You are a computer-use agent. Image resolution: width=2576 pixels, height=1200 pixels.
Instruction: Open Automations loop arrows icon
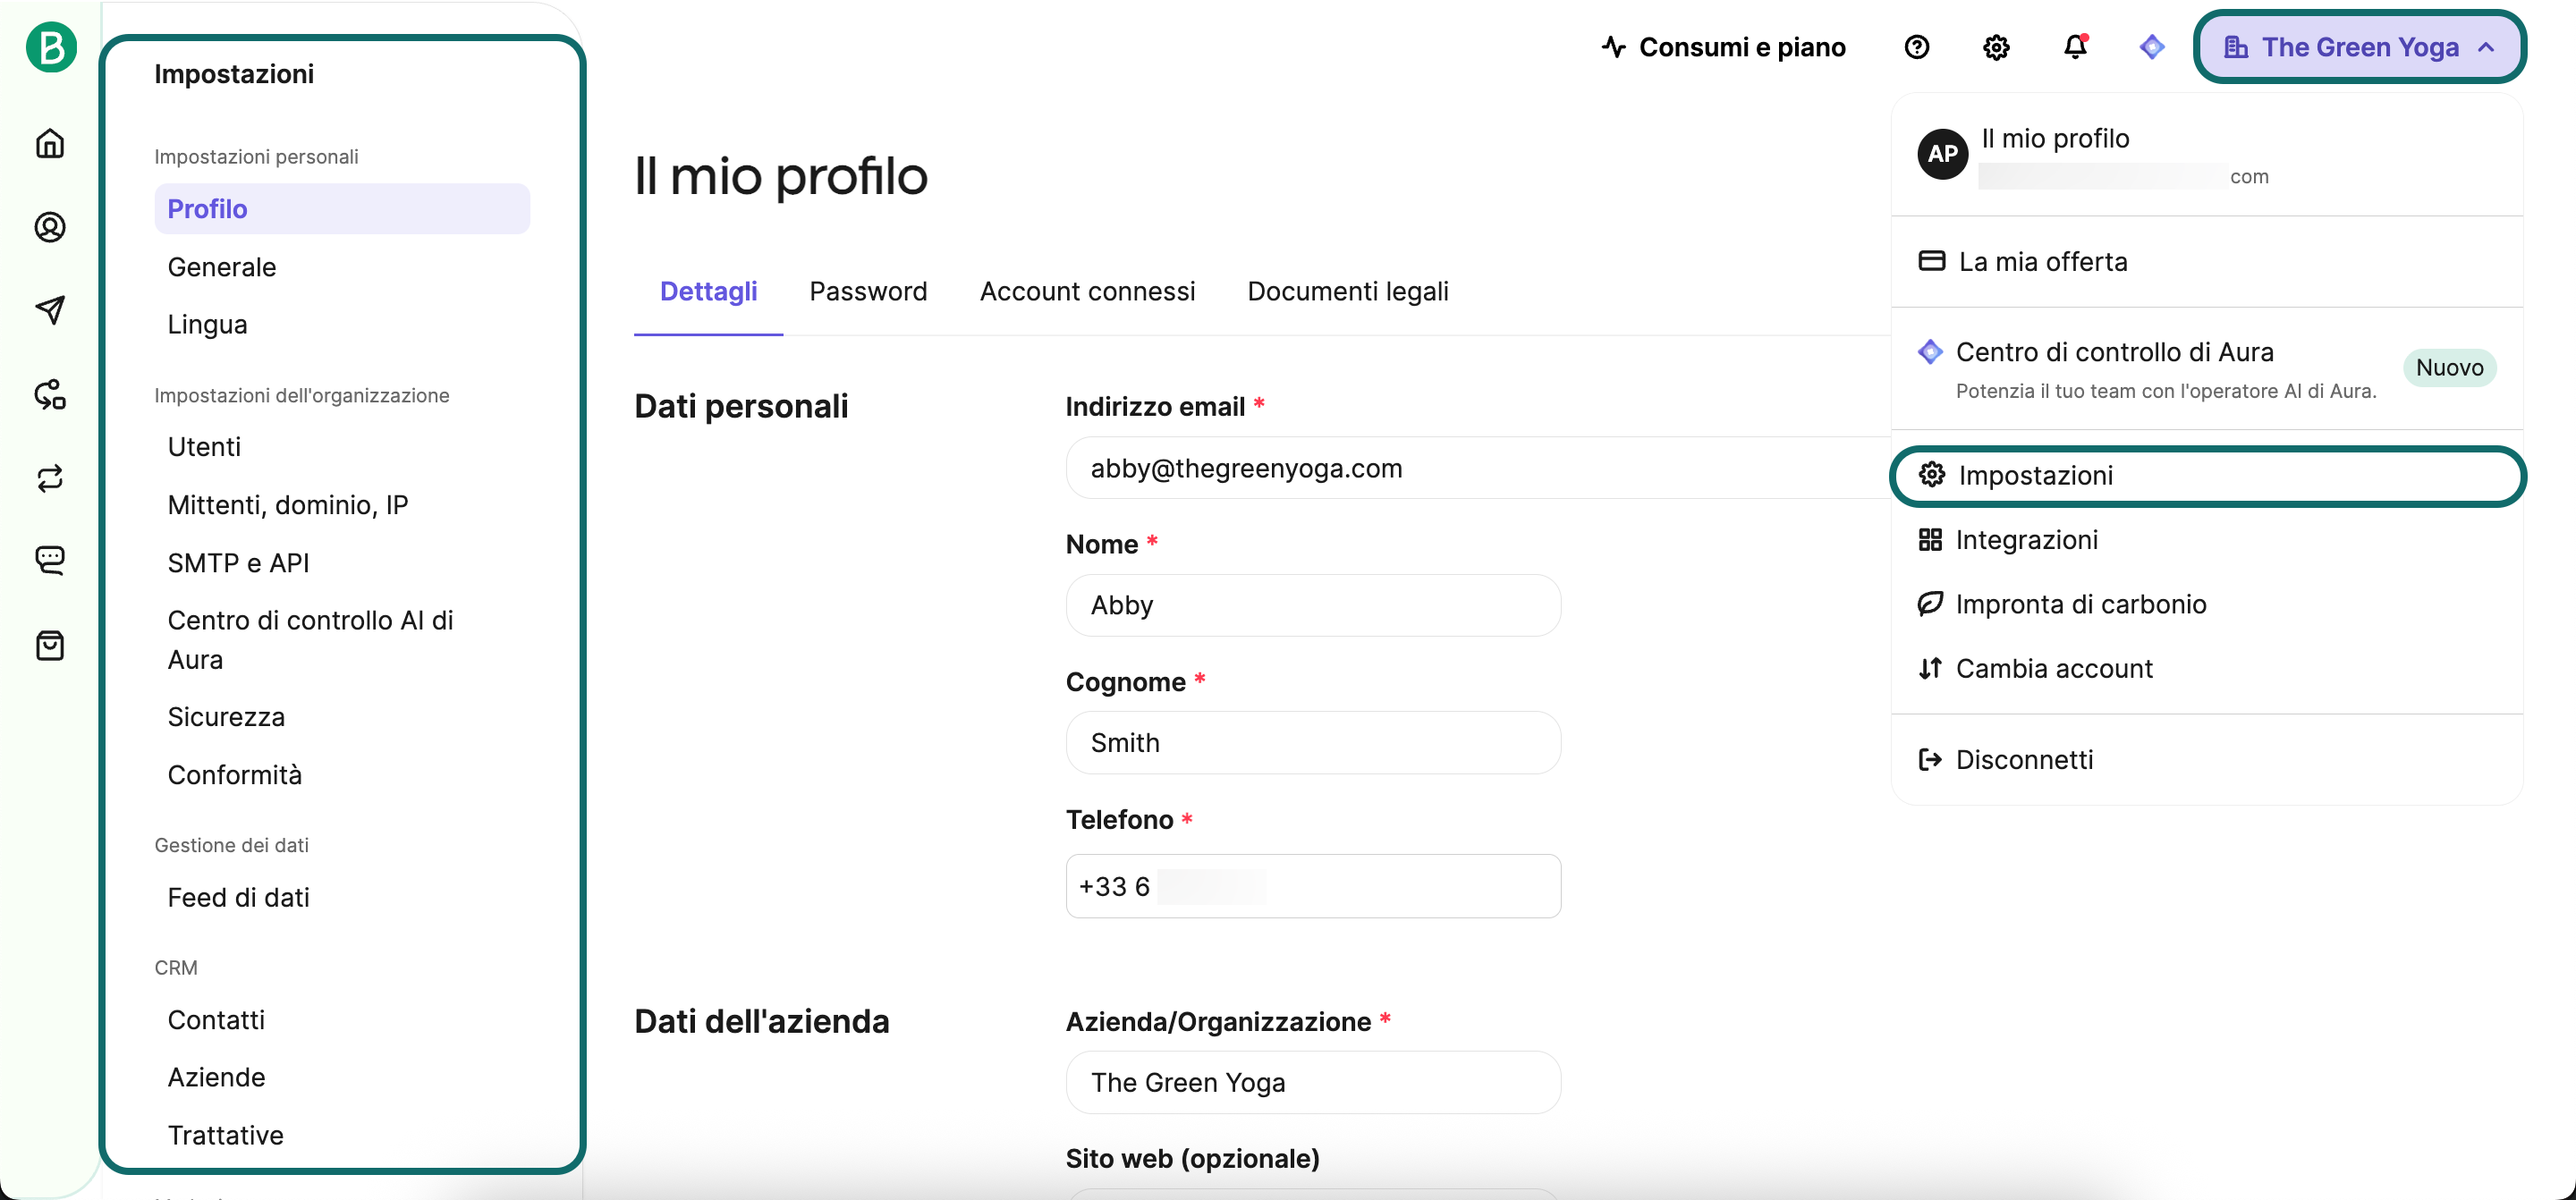pos(50,478)
